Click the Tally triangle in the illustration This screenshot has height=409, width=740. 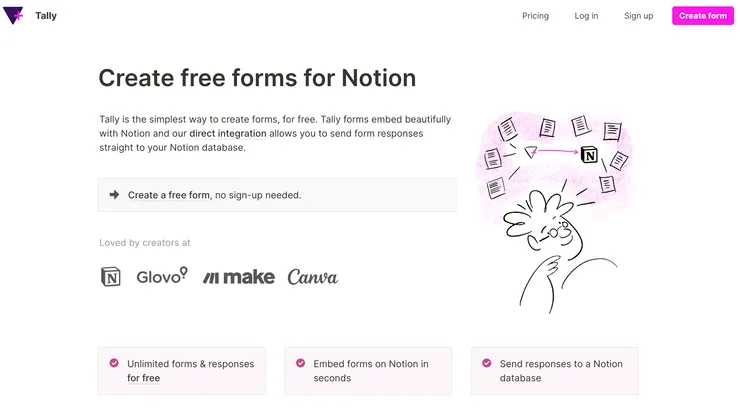click(530, 152)
